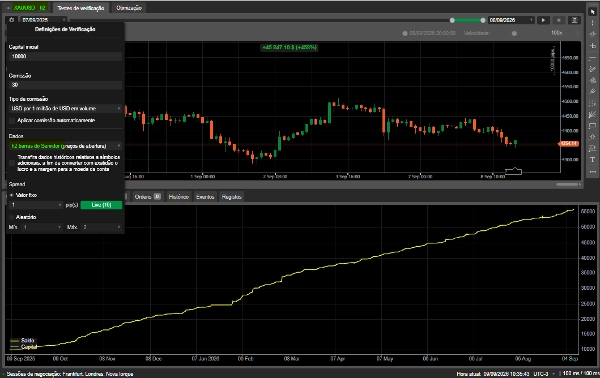Click the Hora atual clock in status bar
This screenshot has width=600, height=378.
coord(493,374)
